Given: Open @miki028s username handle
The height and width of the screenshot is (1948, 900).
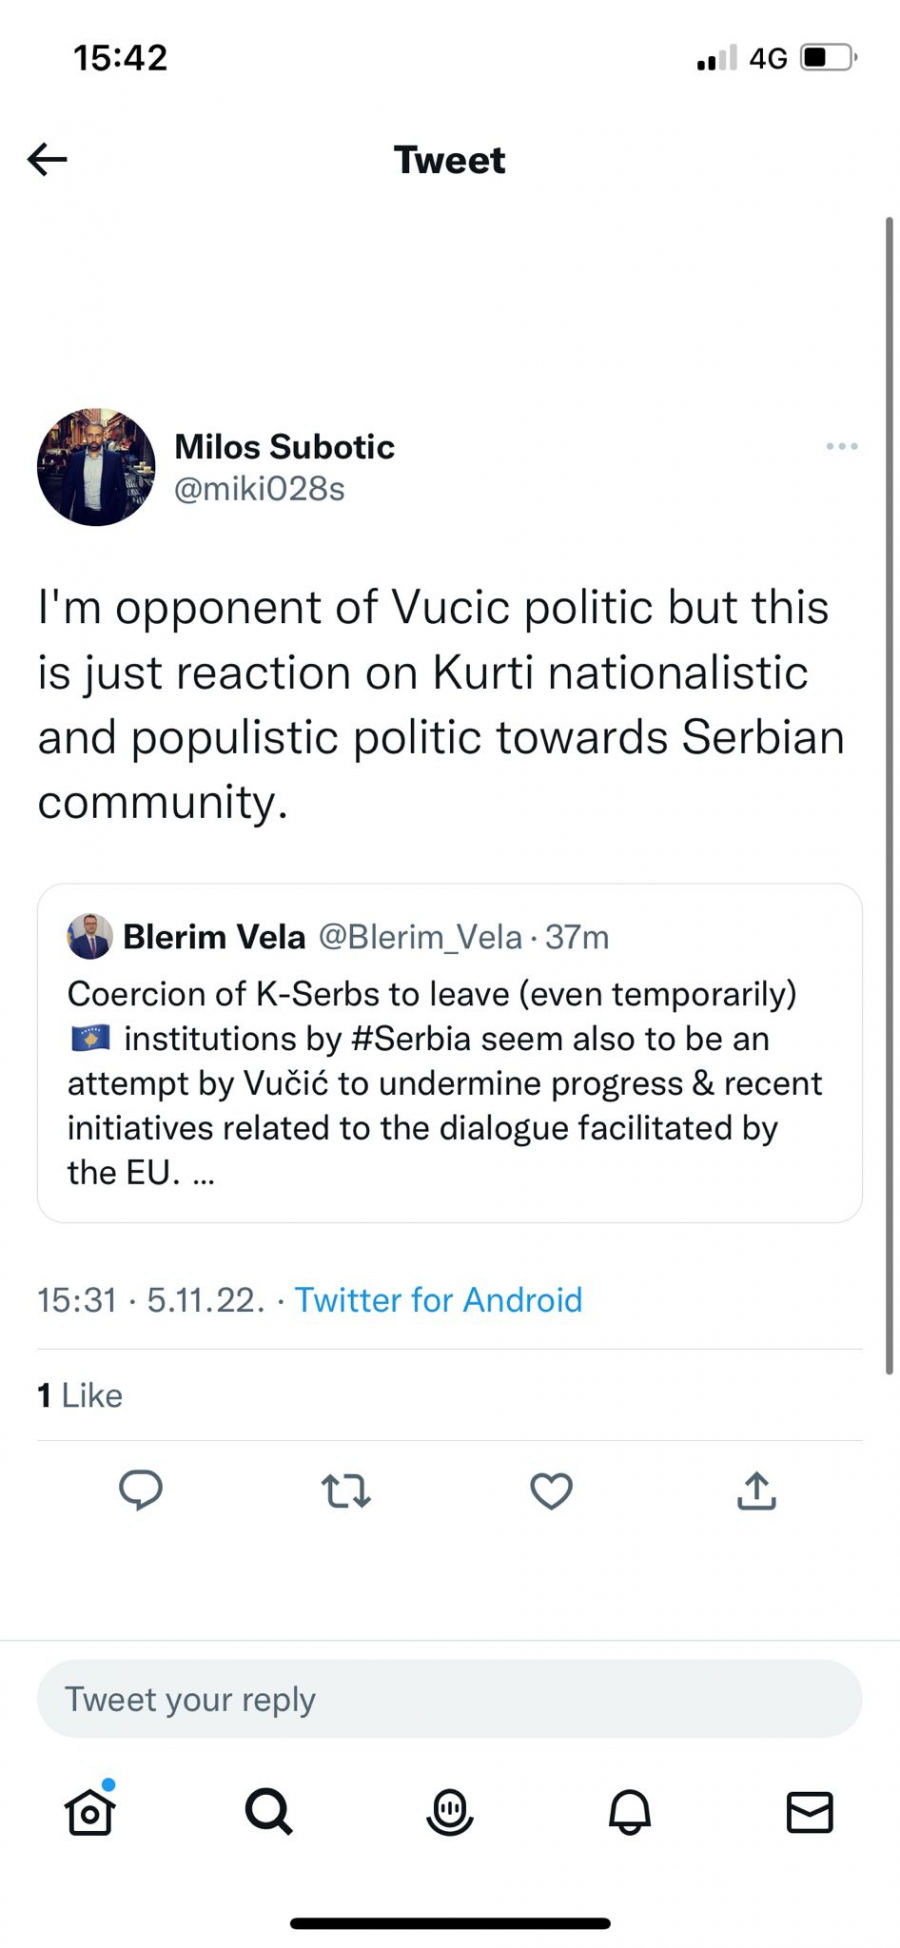Looking at the screenshot, I should point(258,489).
